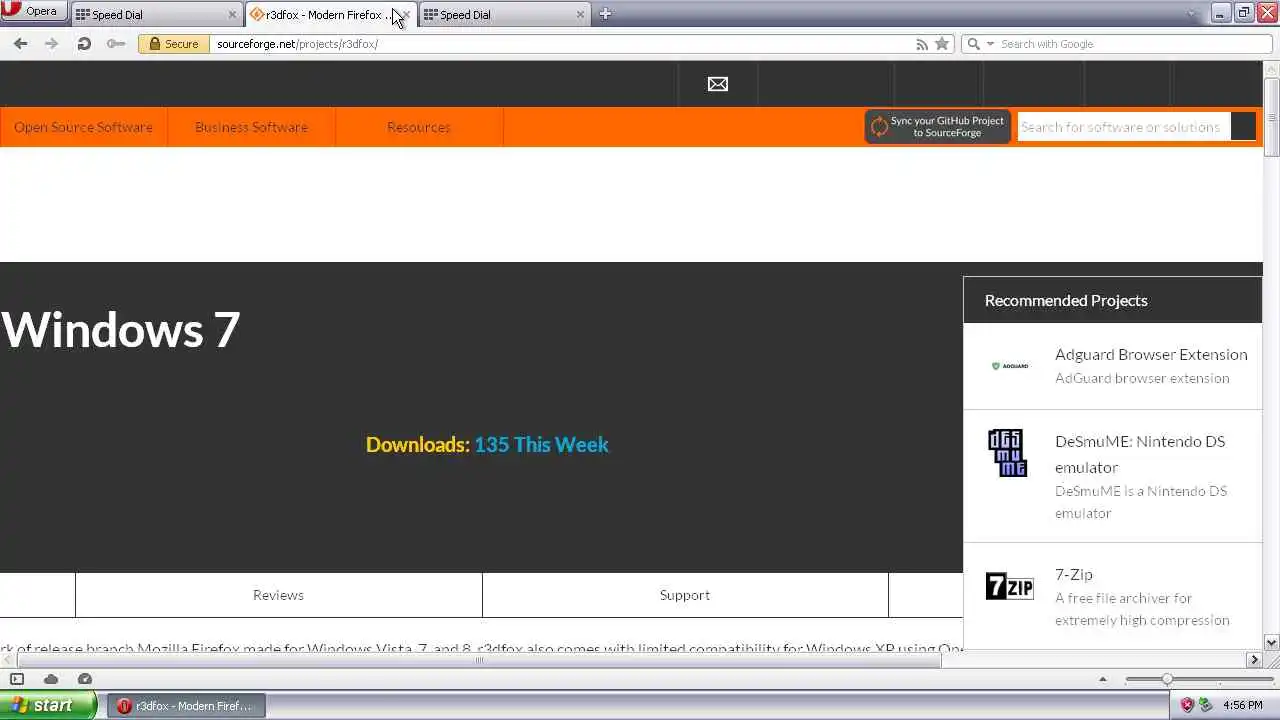Open the Resources menu
The height and width of the screenshot is (720, 1280).
click(419, 127)
